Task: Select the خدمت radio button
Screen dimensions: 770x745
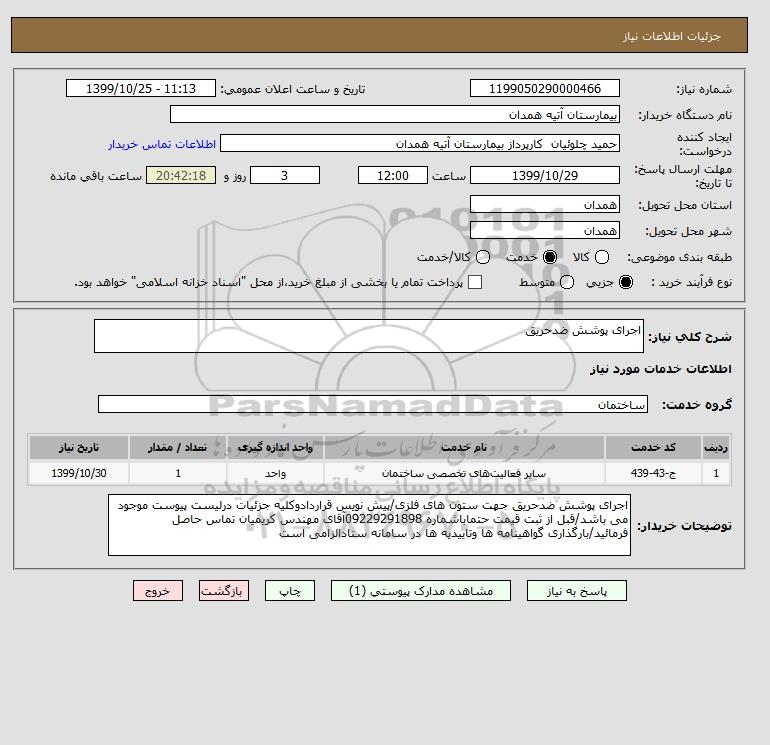Action: [x=550, y=257]
